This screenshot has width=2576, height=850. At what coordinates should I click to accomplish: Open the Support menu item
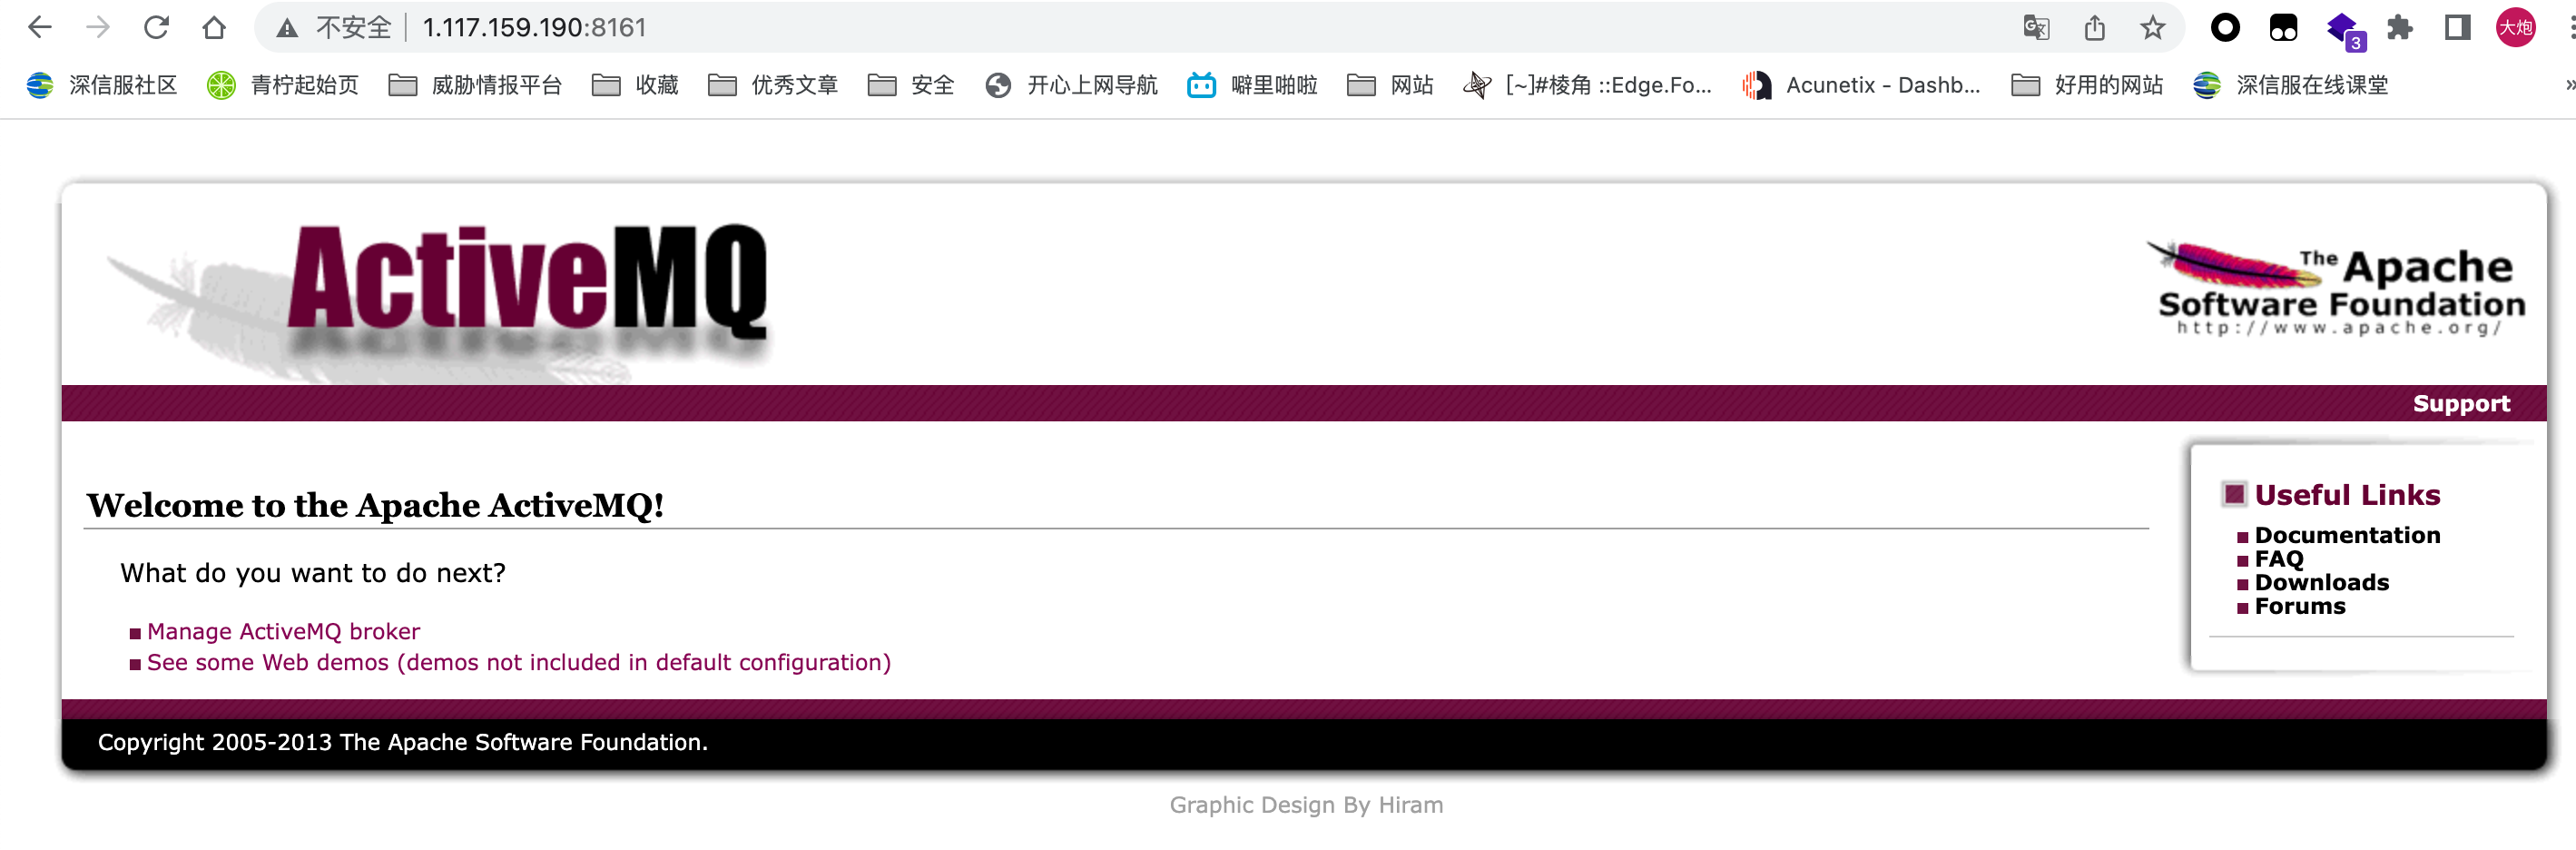pos(2461,403)
